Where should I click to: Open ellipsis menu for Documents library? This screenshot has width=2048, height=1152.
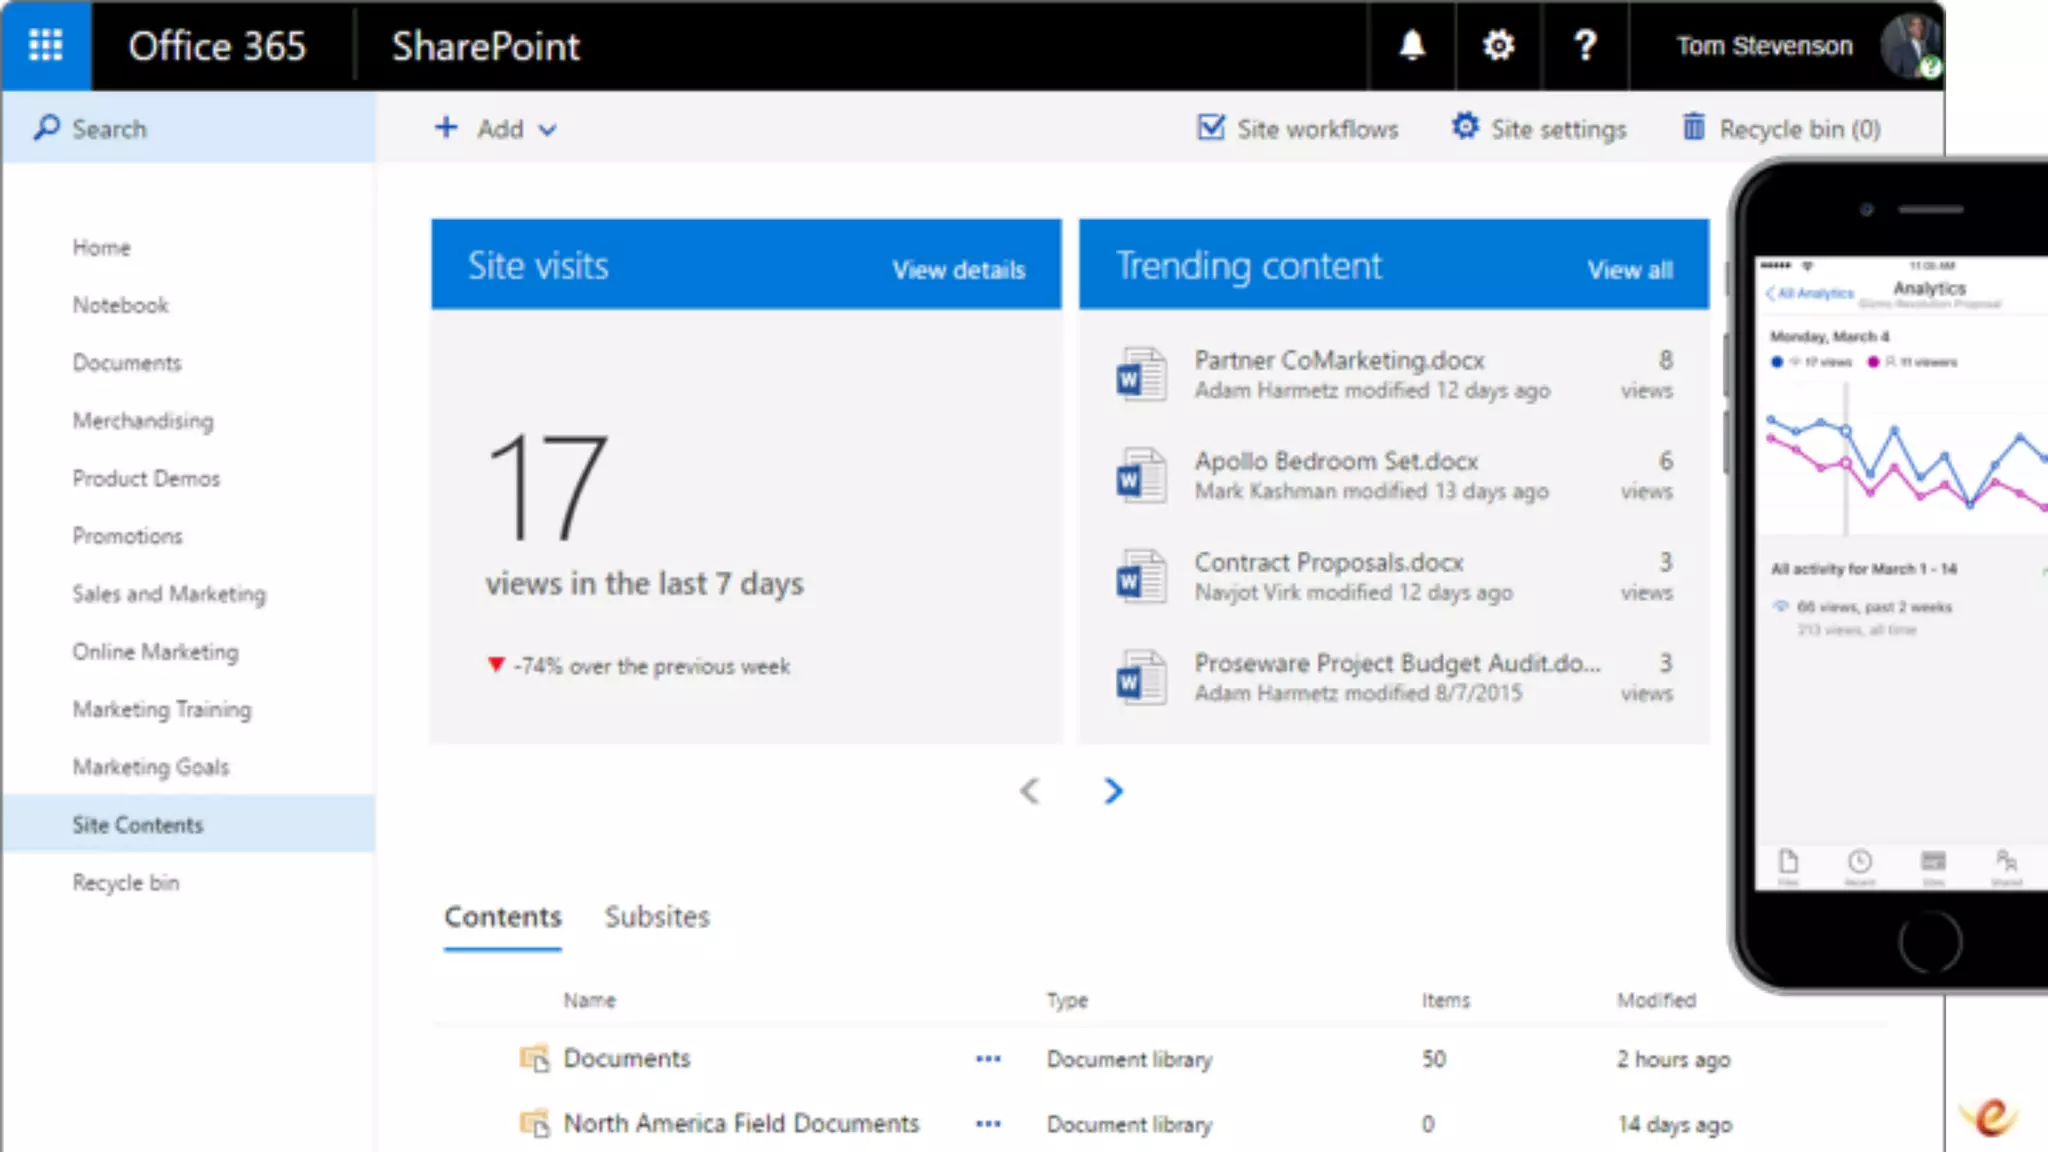coord(988,1059)
